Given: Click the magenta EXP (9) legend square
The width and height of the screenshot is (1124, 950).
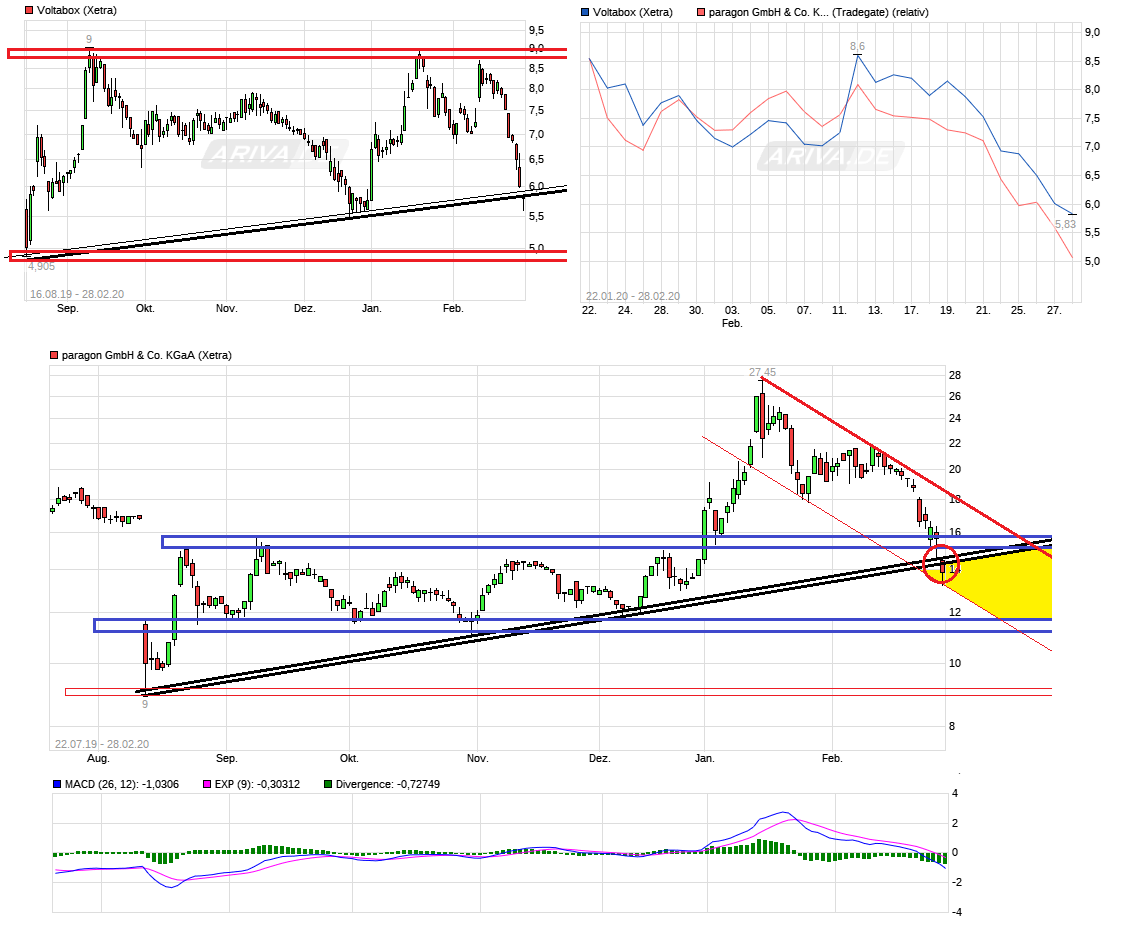Looking at the screenshot, I should [x=207, y=784].
